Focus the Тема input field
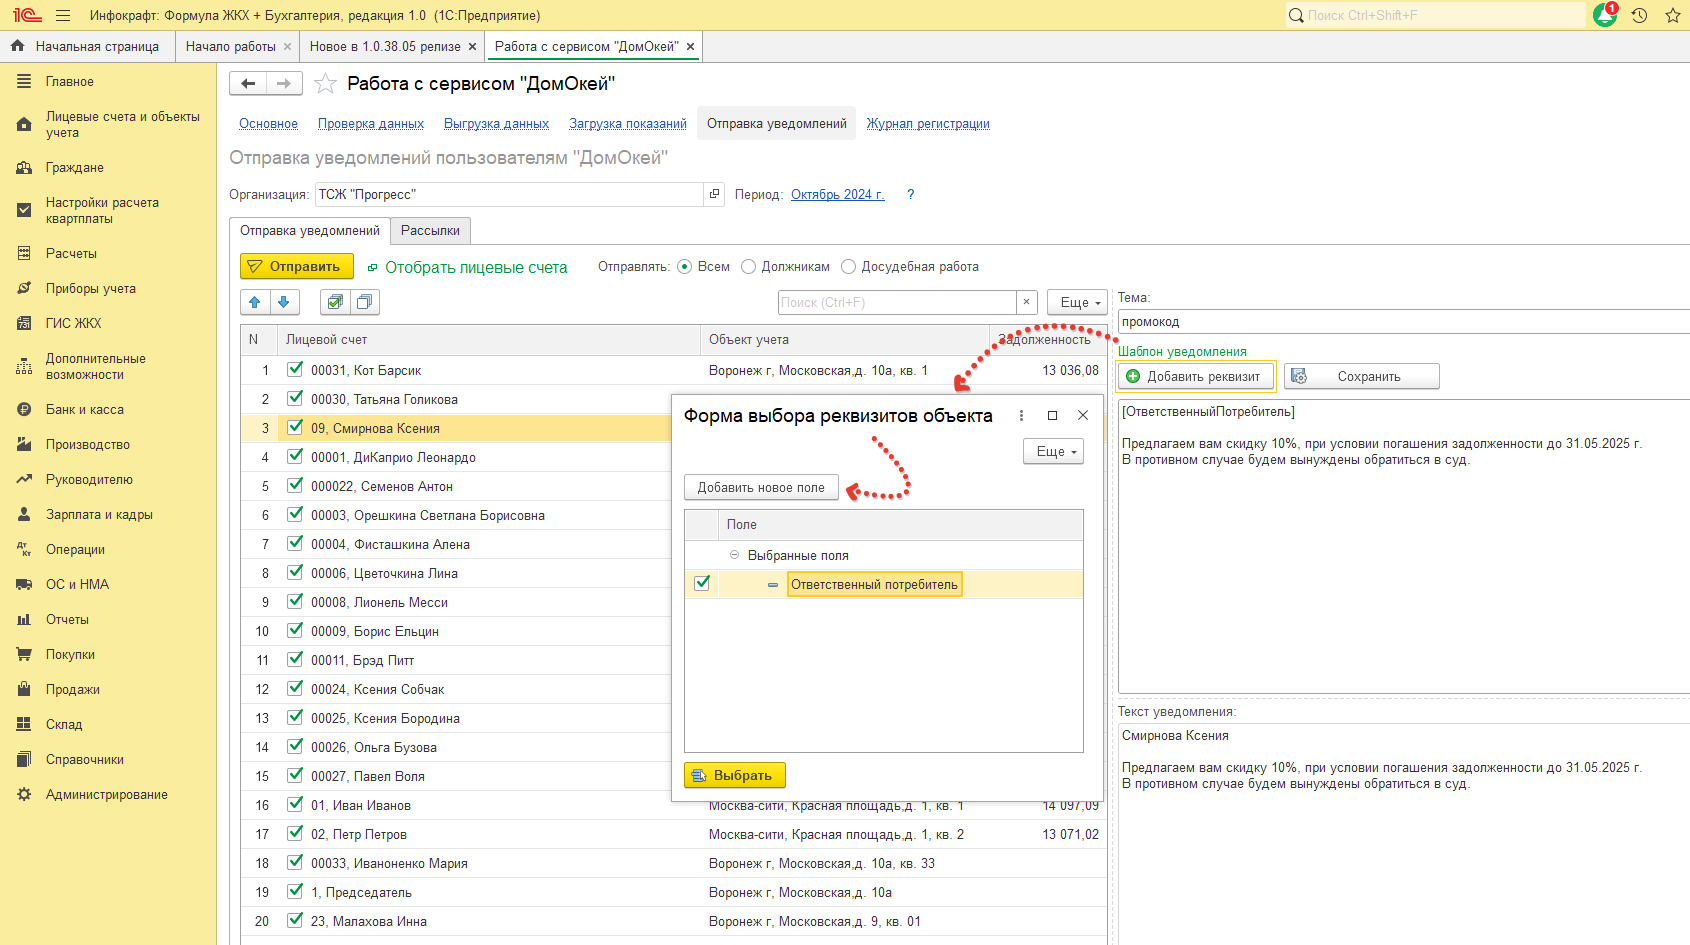 tap(1403, 322)
